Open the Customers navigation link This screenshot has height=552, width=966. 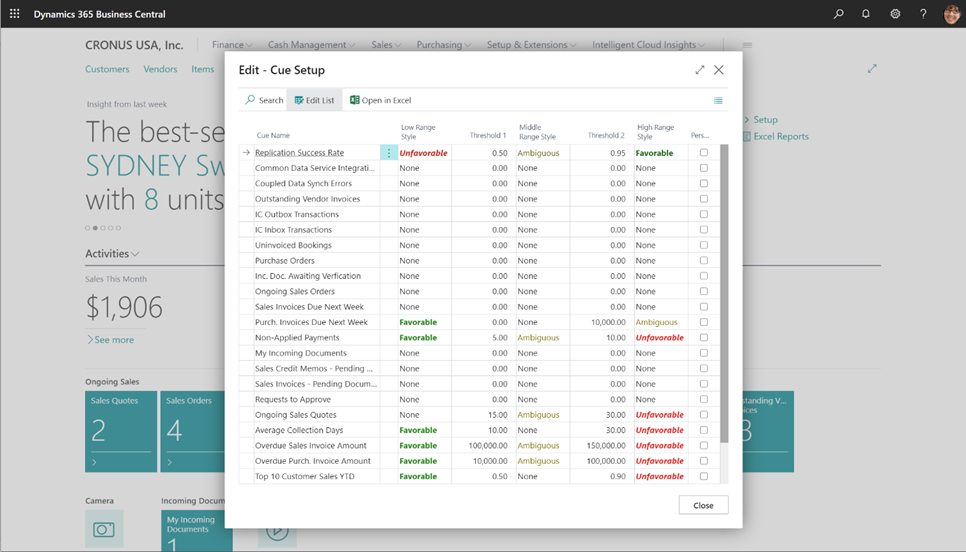coord(107,69)
